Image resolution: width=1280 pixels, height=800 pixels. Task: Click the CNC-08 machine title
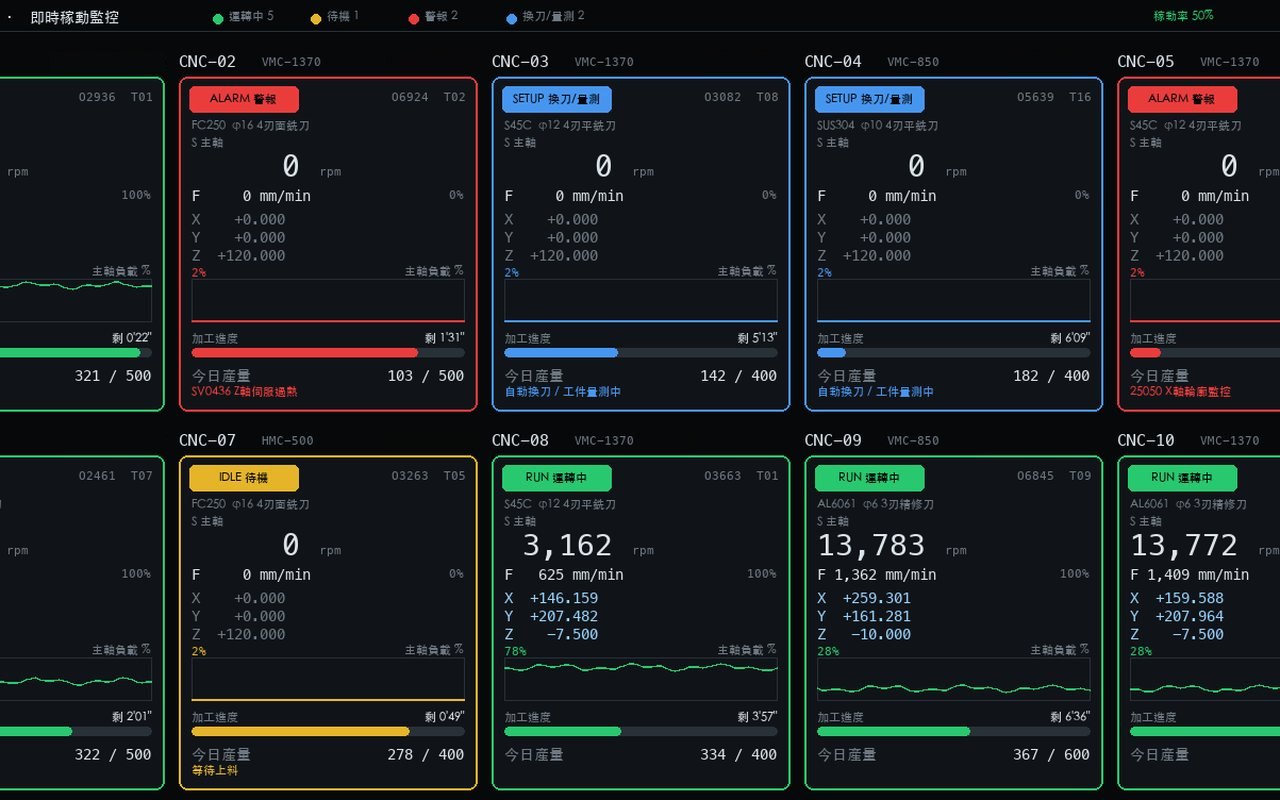click(x=520, y=441)
